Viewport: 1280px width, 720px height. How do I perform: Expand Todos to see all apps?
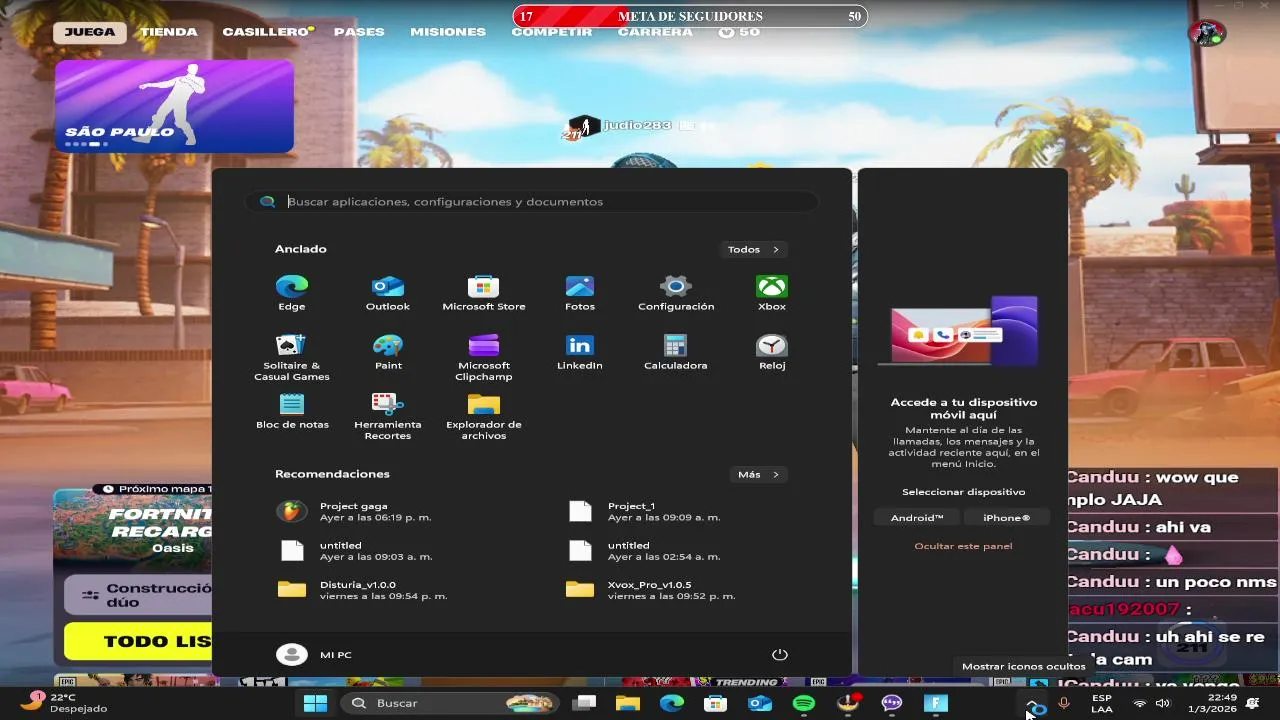753,249
